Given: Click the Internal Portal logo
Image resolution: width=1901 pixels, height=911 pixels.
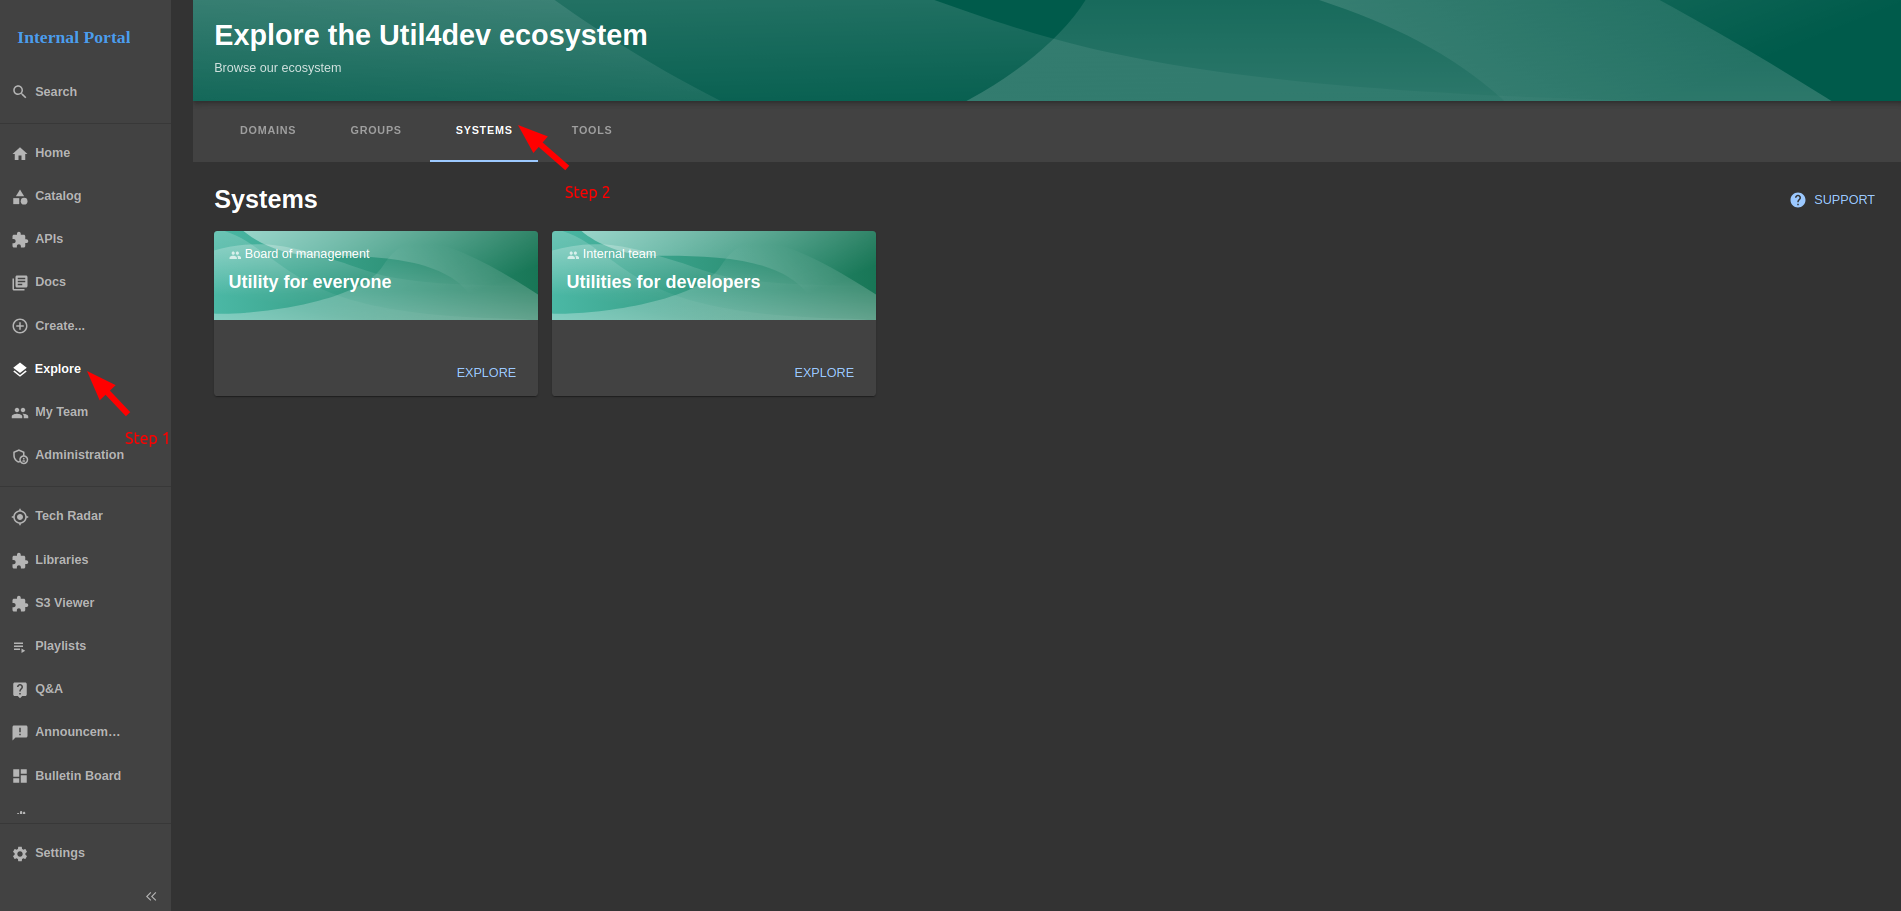Looking at the screenshot, I should coord(74,38).
